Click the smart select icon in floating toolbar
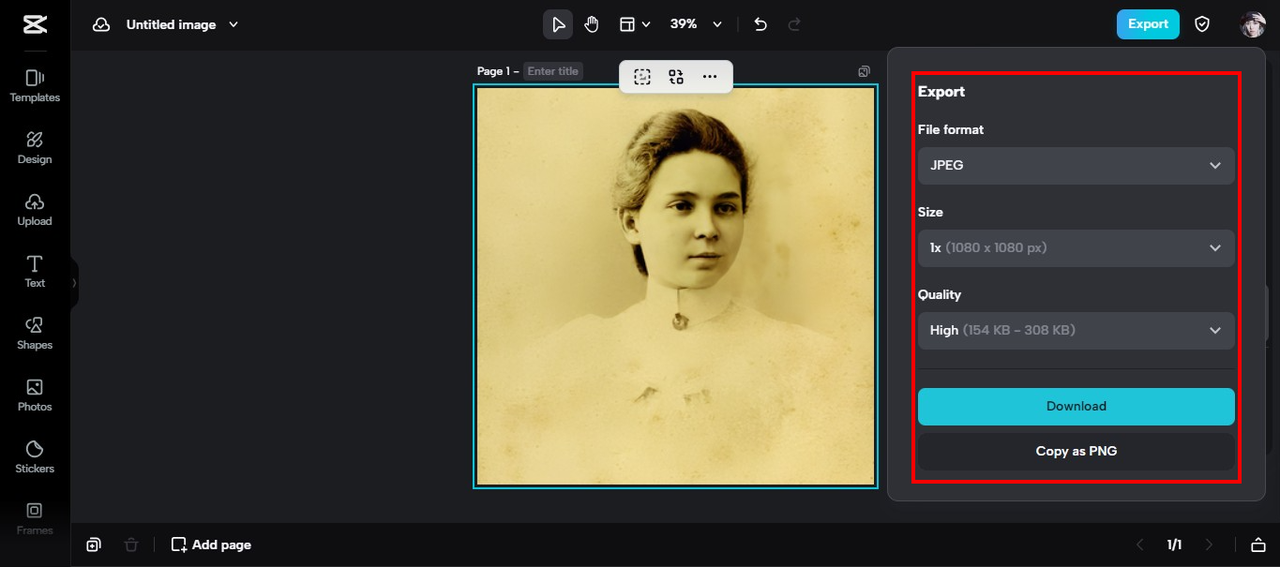Screen dimensions: 1280x567 click(642, 76)
